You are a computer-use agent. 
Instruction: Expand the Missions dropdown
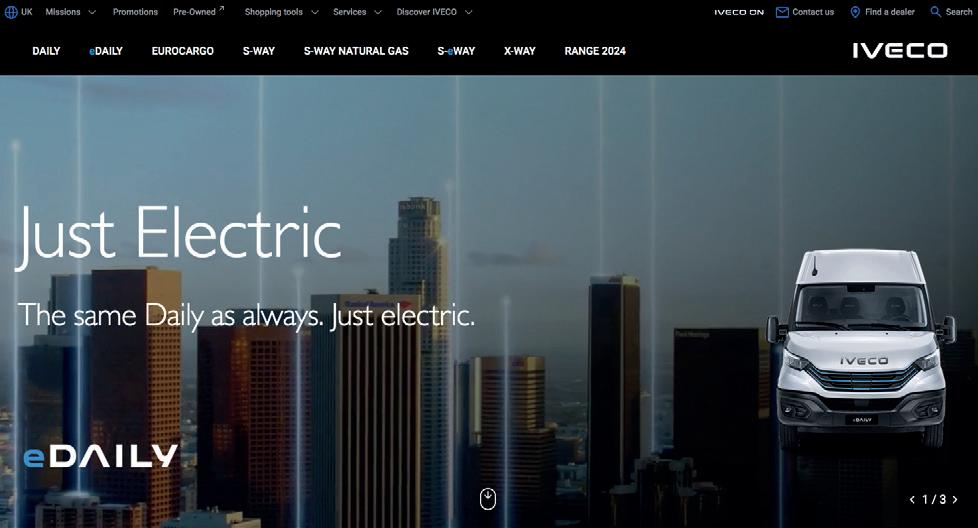pos(70,12)
